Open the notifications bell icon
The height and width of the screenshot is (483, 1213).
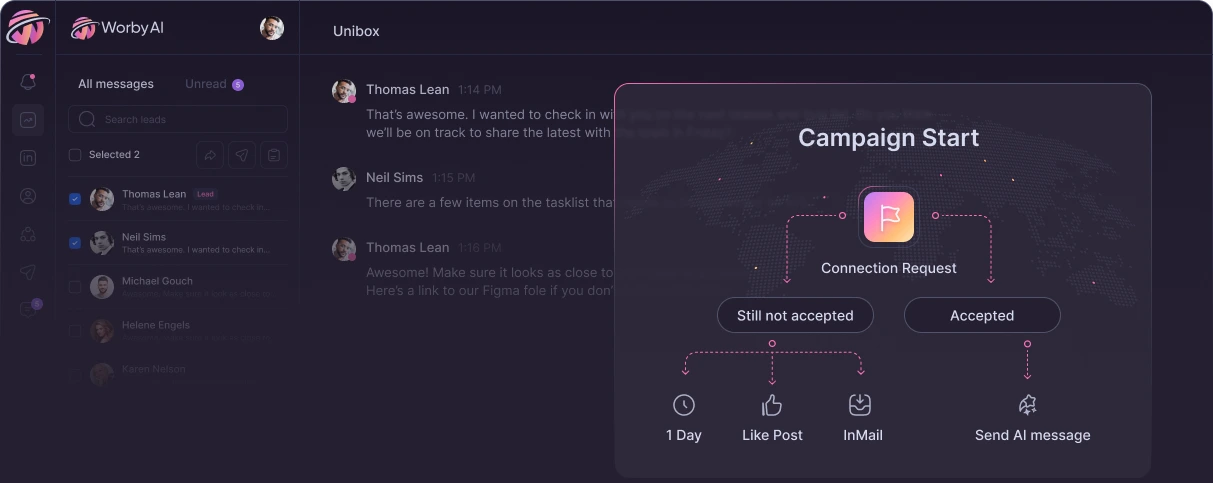(x=28, y=82)
